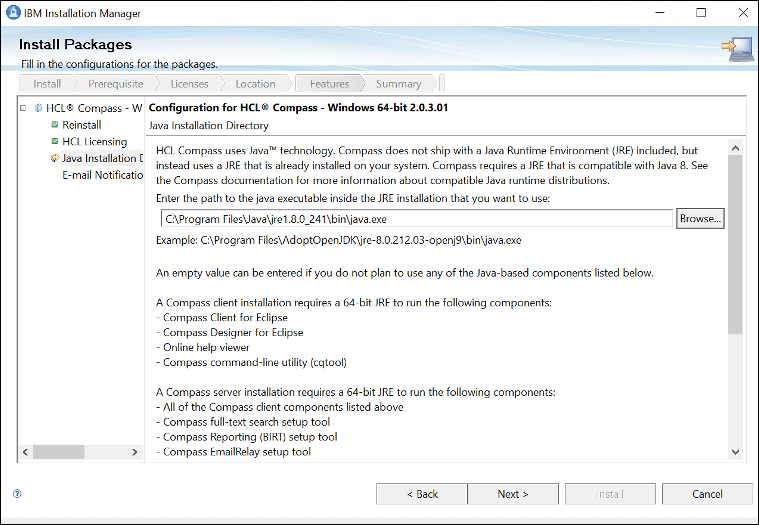Click the Cancel button

(707, 494)
